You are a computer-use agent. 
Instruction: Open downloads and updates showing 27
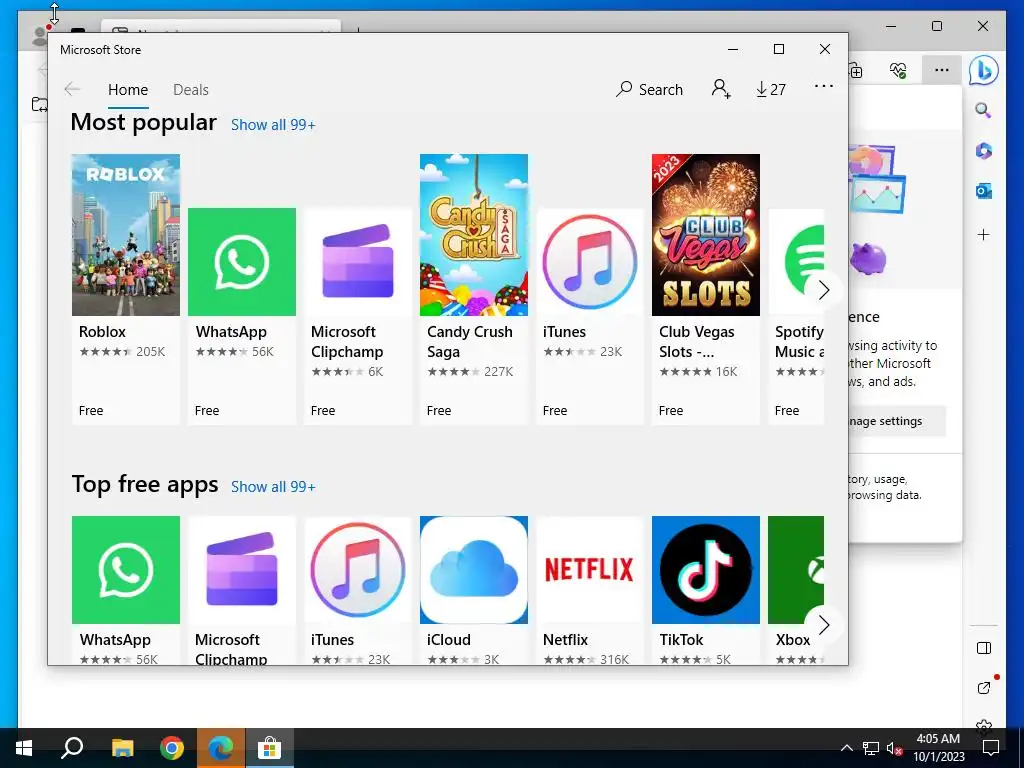click(x=771, y=89)
